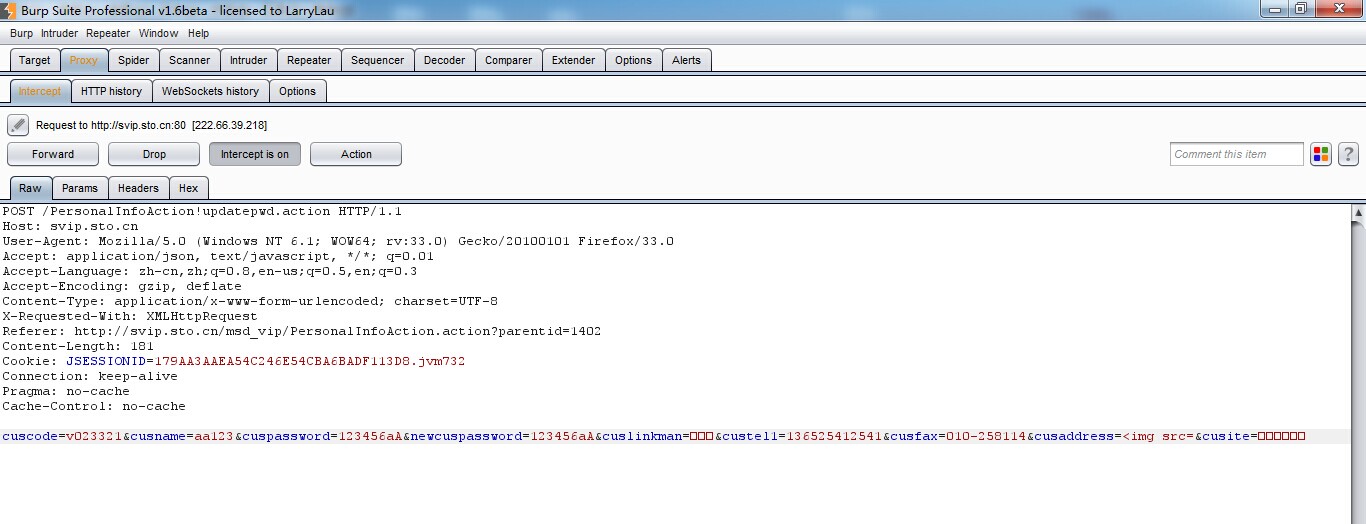Switch to the Decoder tab
This screenshot has height=524, width=1366.
pyautogui.click(x=444, y=60)
